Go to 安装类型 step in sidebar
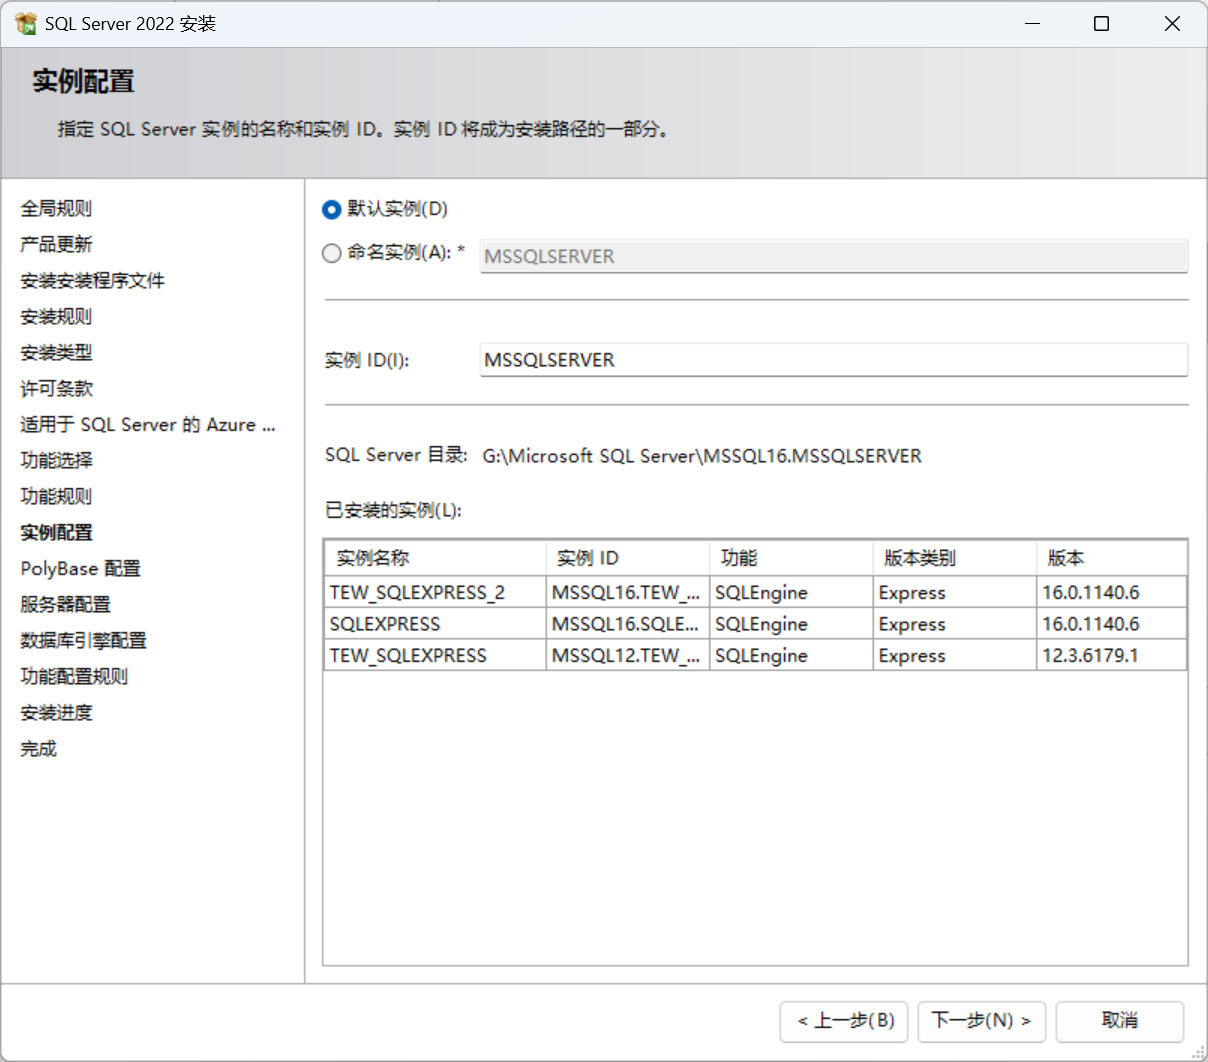This screenshot has width=1208, height=1062. (x=56, y=352)
